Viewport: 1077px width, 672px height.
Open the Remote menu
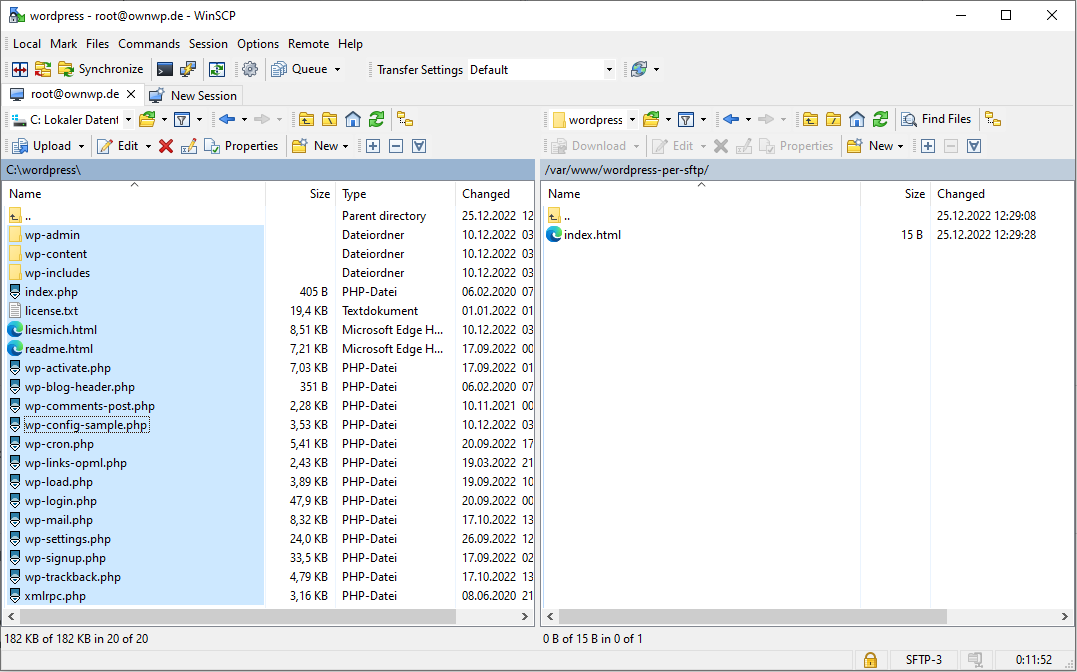pos(308,43)
